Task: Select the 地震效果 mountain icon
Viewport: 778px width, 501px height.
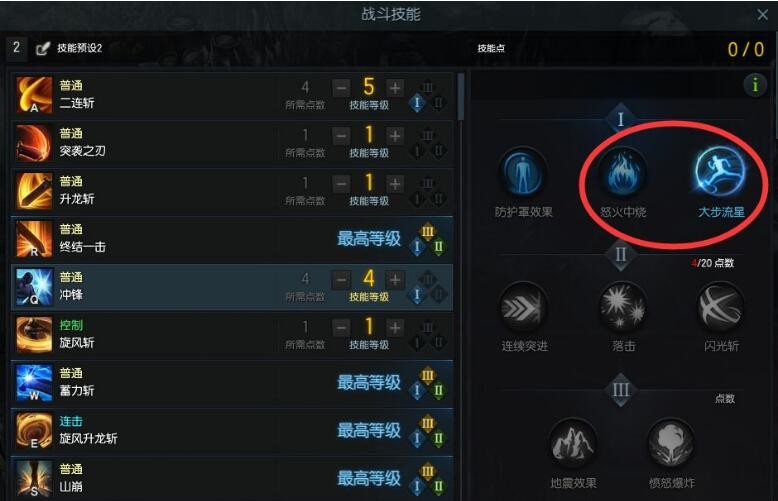Action: (x=573, y=444)
